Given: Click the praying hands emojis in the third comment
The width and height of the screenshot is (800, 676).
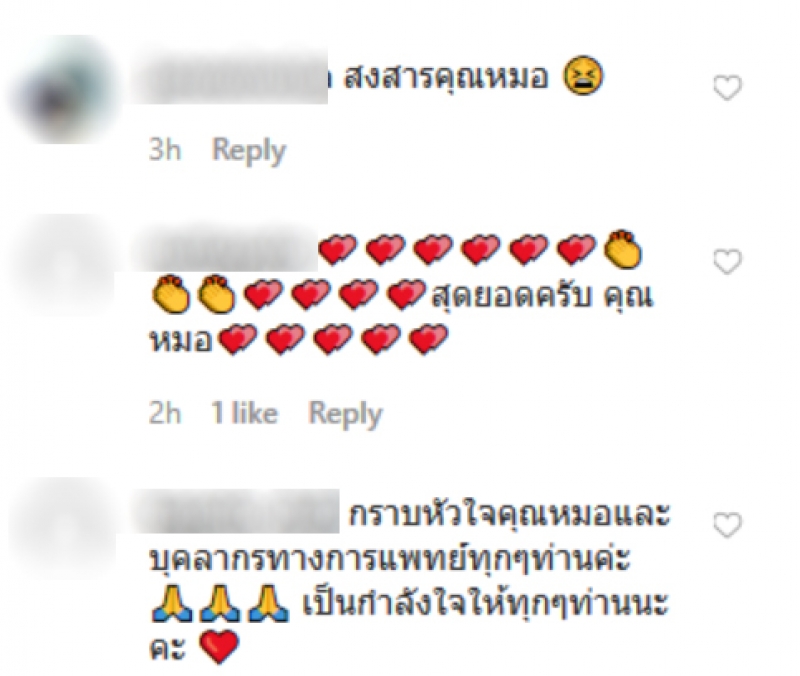Looking at the screenshot, I should (x=220, y=604).
